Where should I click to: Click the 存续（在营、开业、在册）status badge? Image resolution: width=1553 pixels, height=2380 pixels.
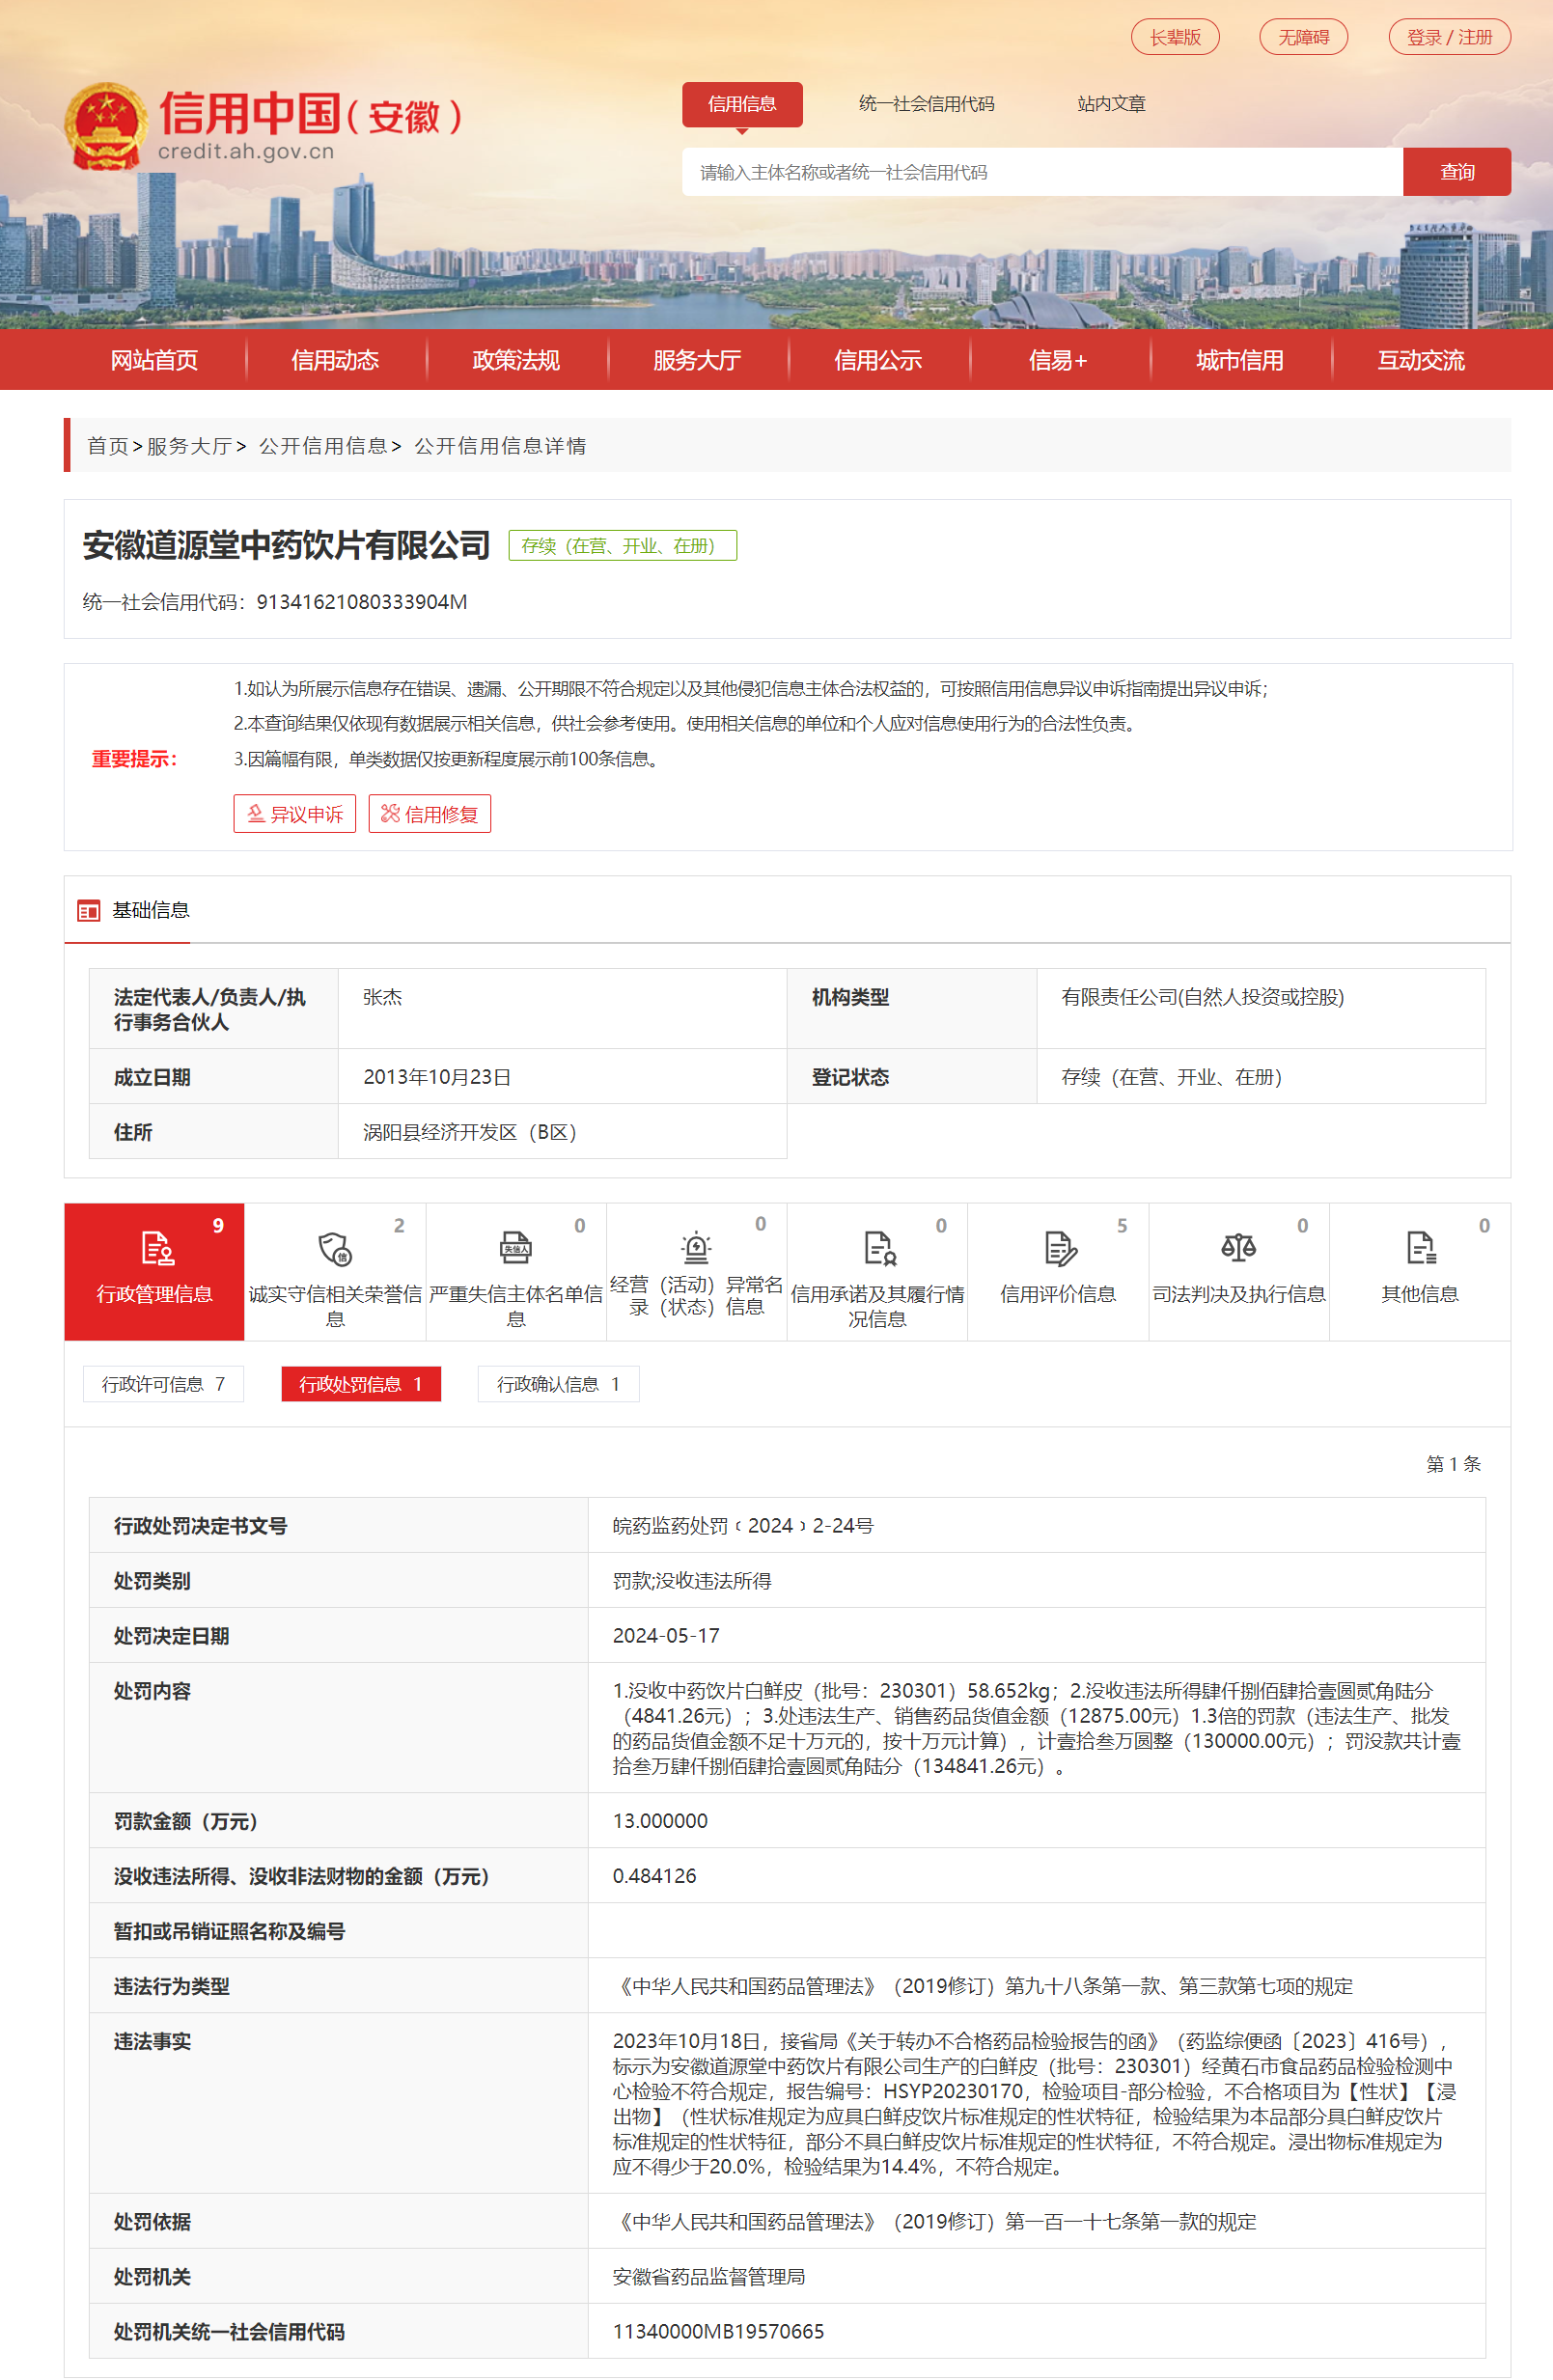pyautogui.click(x=623, y=546)
